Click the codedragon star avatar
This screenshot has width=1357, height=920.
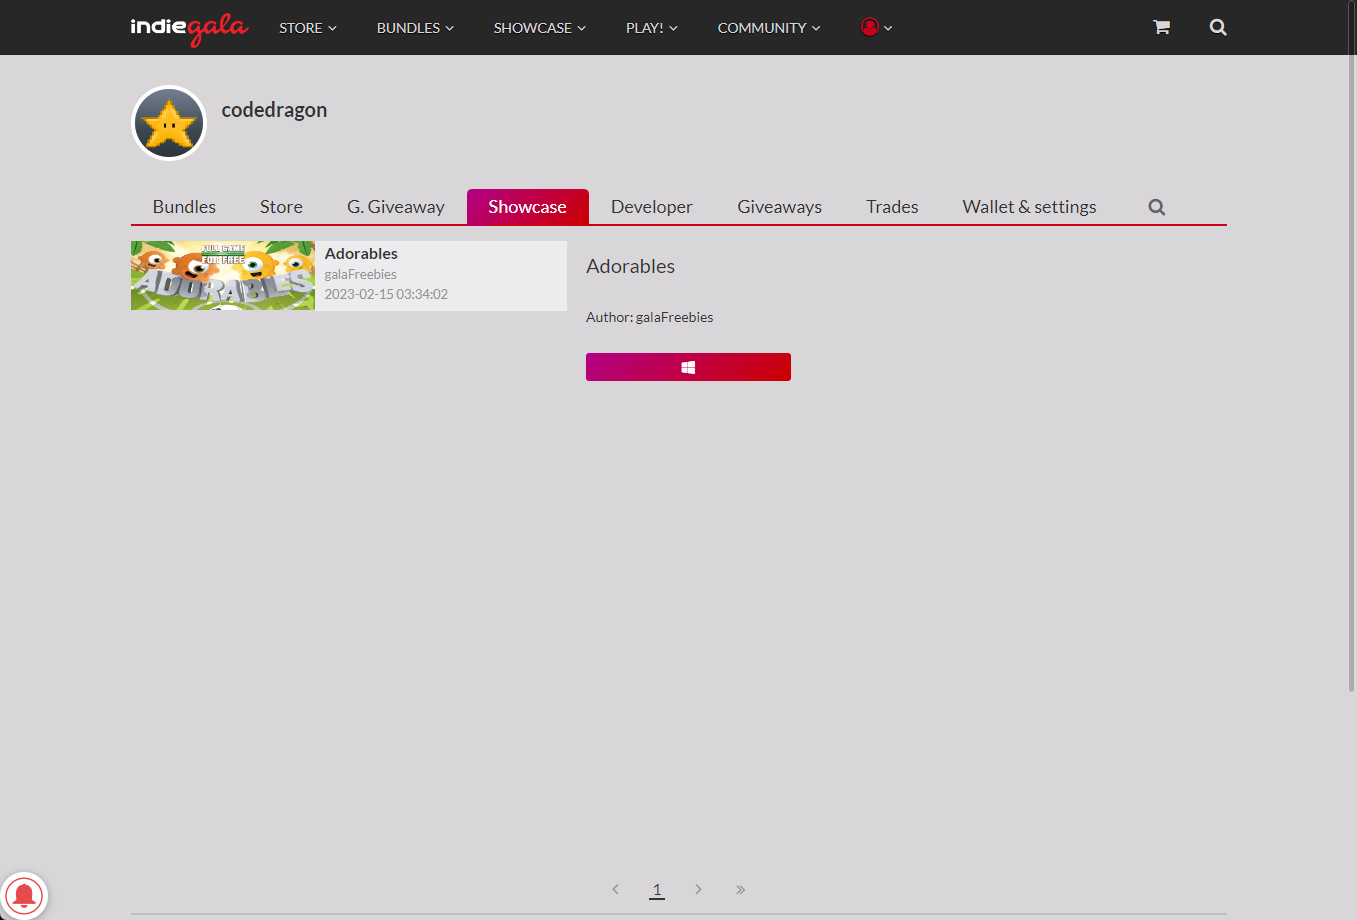[x=169, y=123]
